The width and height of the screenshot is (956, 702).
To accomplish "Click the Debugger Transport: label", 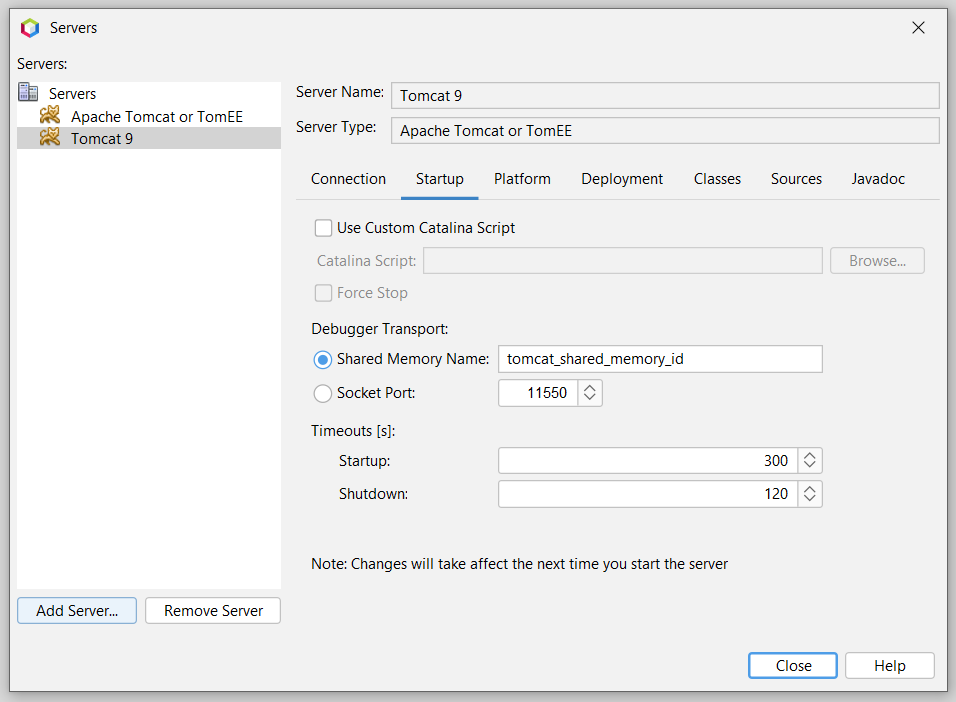I will (x=380, y=329).
